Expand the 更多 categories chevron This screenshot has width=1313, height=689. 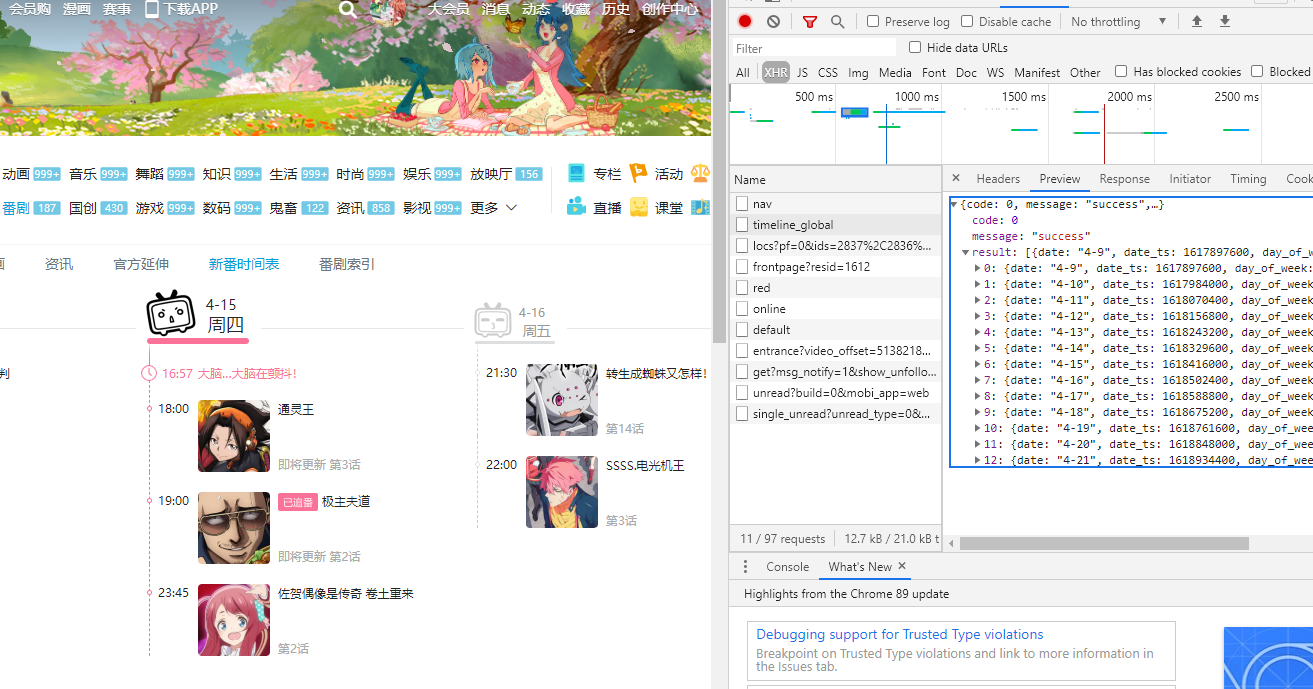tap(512, 208)
